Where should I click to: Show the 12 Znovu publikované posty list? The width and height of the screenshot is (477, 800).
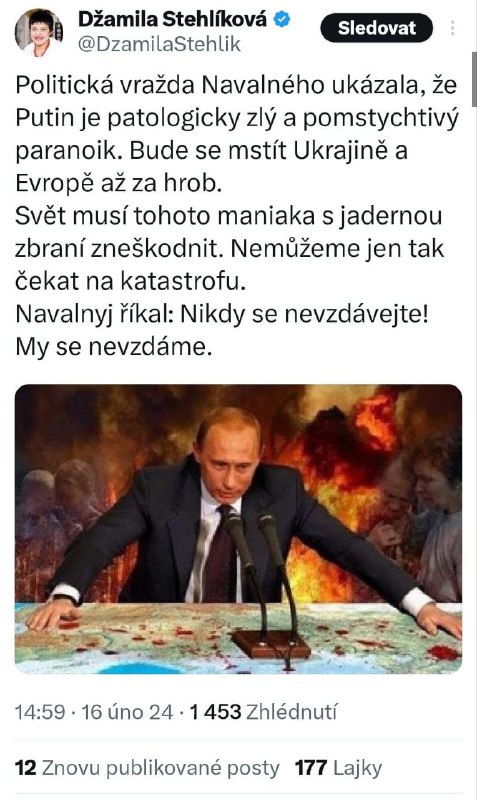147,768
